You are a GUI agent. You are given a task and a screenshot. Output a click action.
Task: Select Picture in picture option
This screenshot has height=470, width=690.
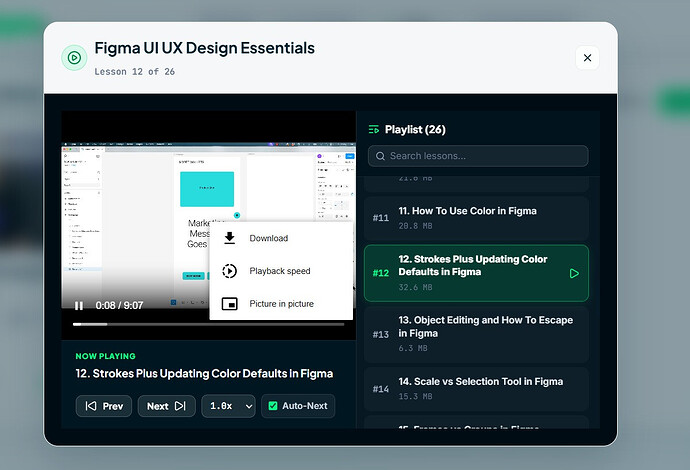281,304
